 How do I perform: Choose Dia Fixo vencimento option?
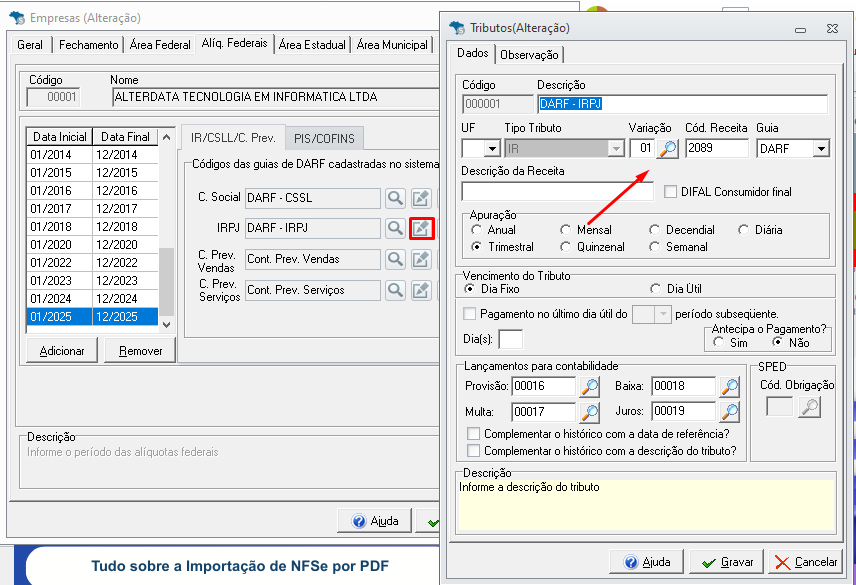[x=469, y=289]
